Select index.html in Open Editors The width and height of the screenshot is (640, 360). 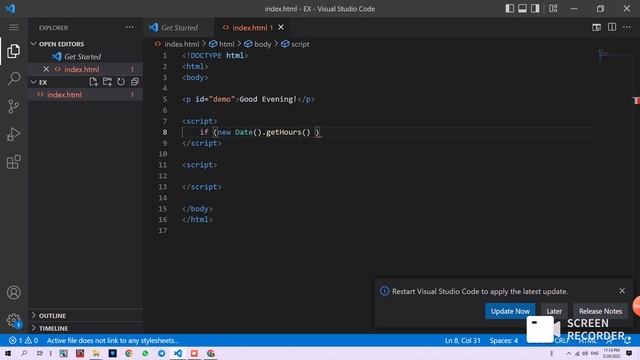(x=86, y=69)
